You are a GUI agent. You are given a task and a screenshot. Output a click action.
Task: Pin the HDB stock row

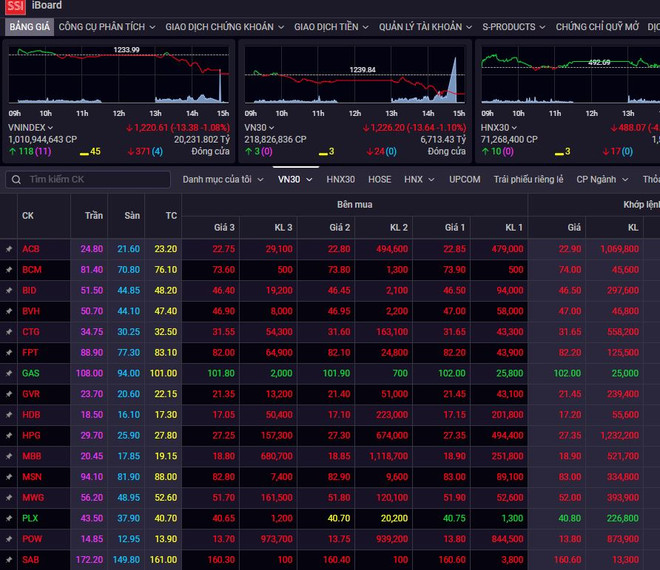pyautogui.click(x=9, y=415)
